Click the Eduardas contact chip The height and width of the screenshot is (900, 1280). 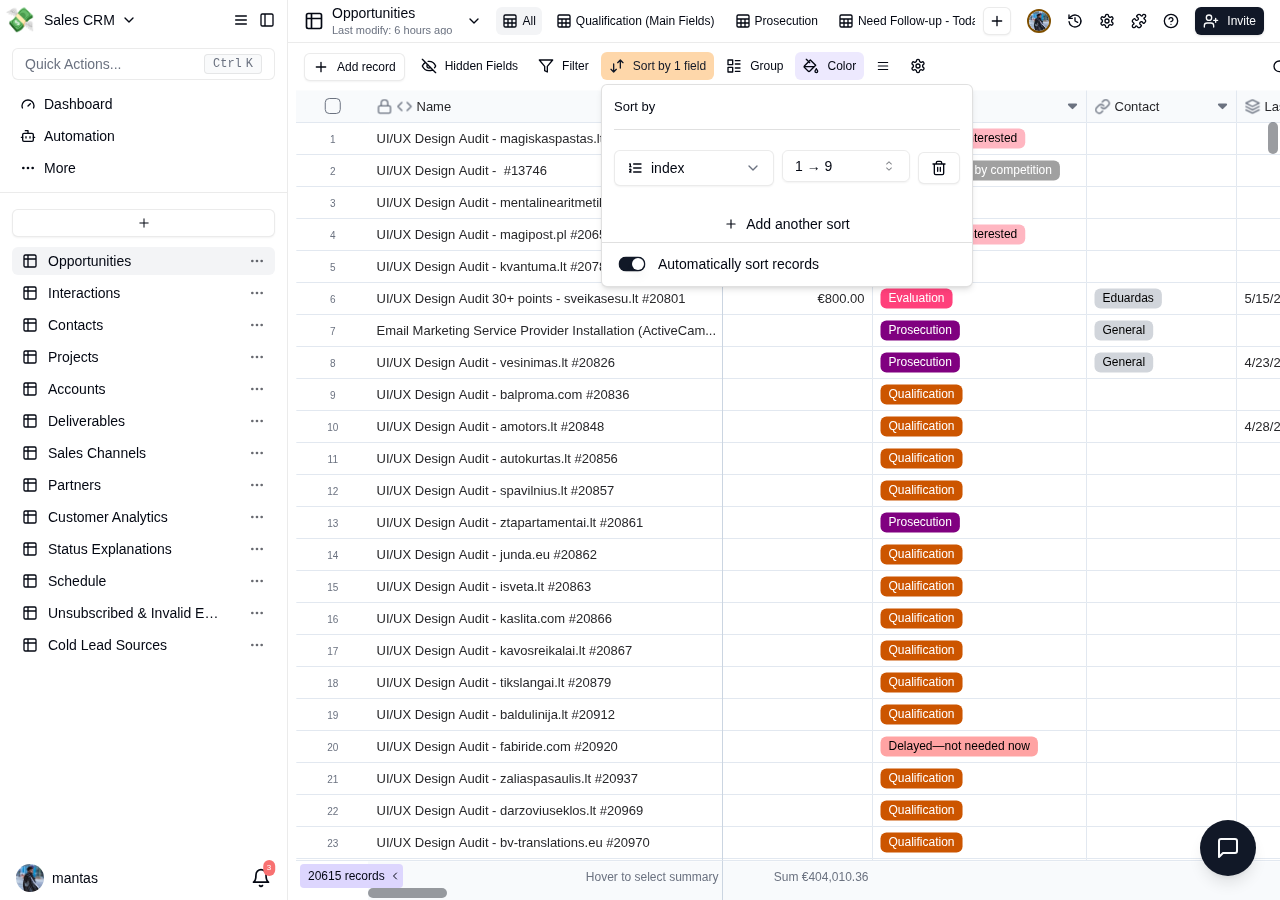point(1128,298)
